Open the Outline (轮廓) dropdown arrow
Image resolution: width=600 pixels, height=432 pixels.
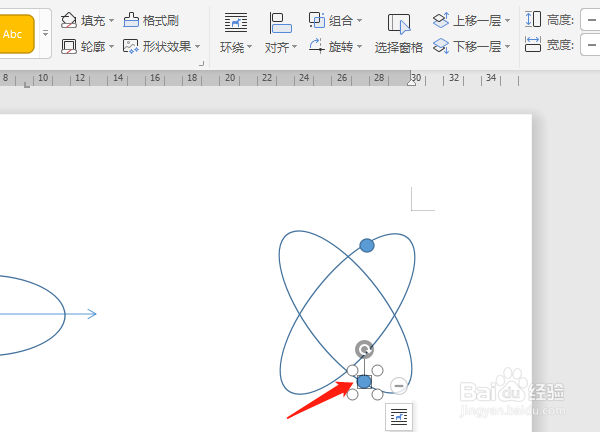[111, 47]
